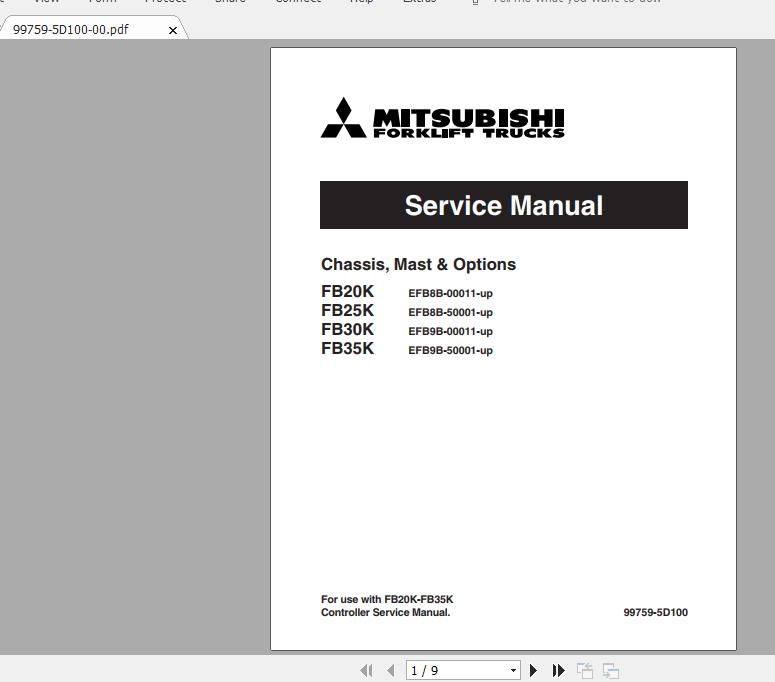Click the next view icon
The image size is (775, 682).
pyautogui.click(x=611, y=671)
